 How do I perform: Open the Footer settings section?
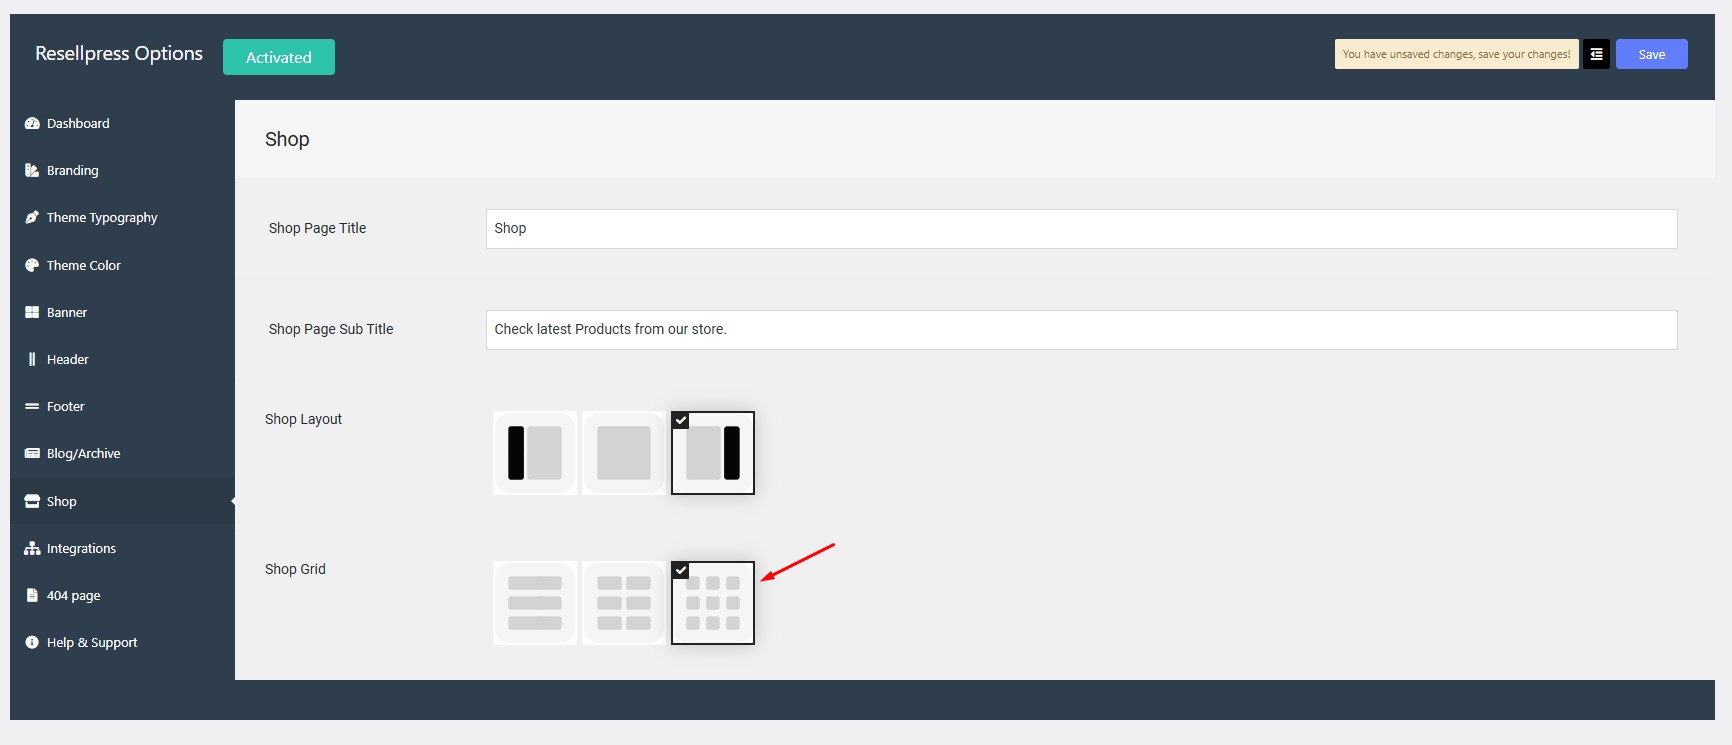tap(66, 407)
